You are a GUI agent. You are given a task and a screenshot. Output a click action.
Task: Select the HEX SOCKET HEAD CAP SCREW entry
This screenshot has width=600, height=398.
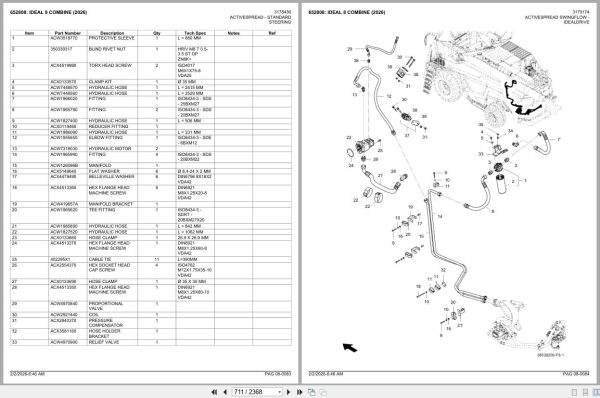coord(109,268)
